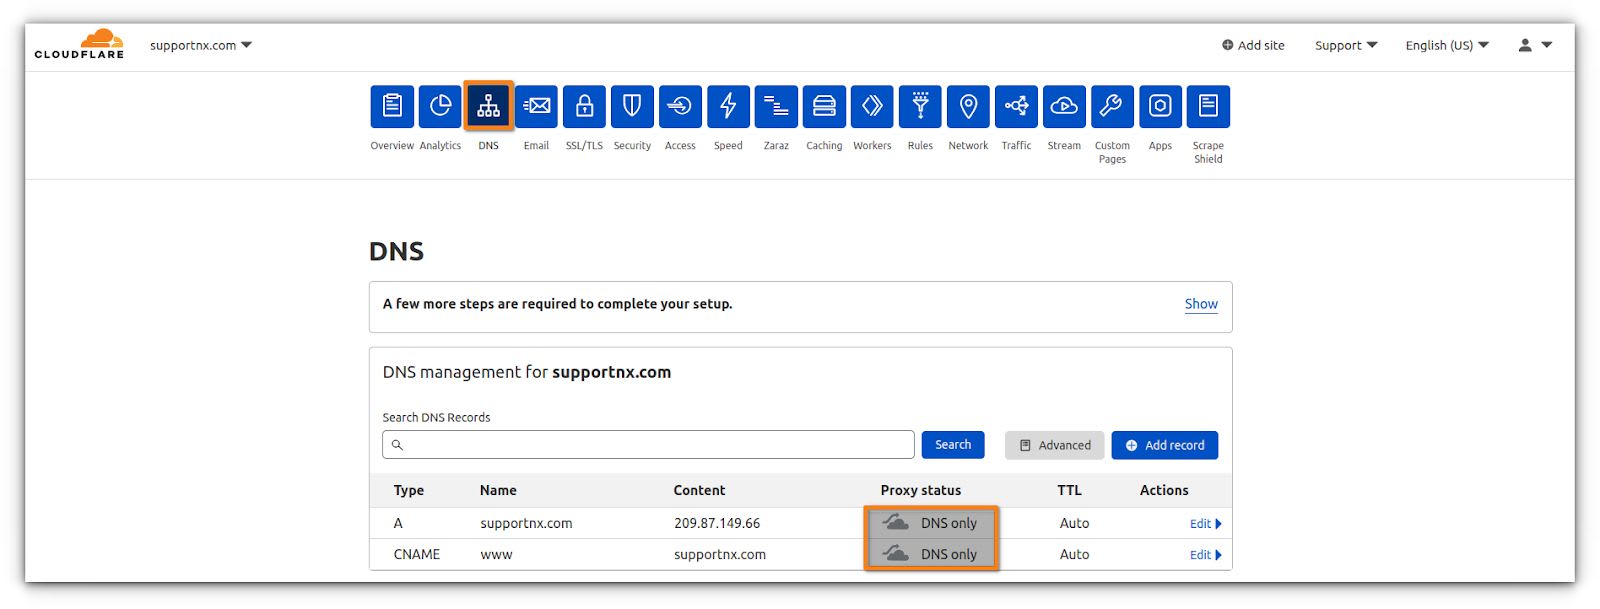Open the Email envelope icon
Viewport: 1600px width, 609px height.
pos(536,106)
